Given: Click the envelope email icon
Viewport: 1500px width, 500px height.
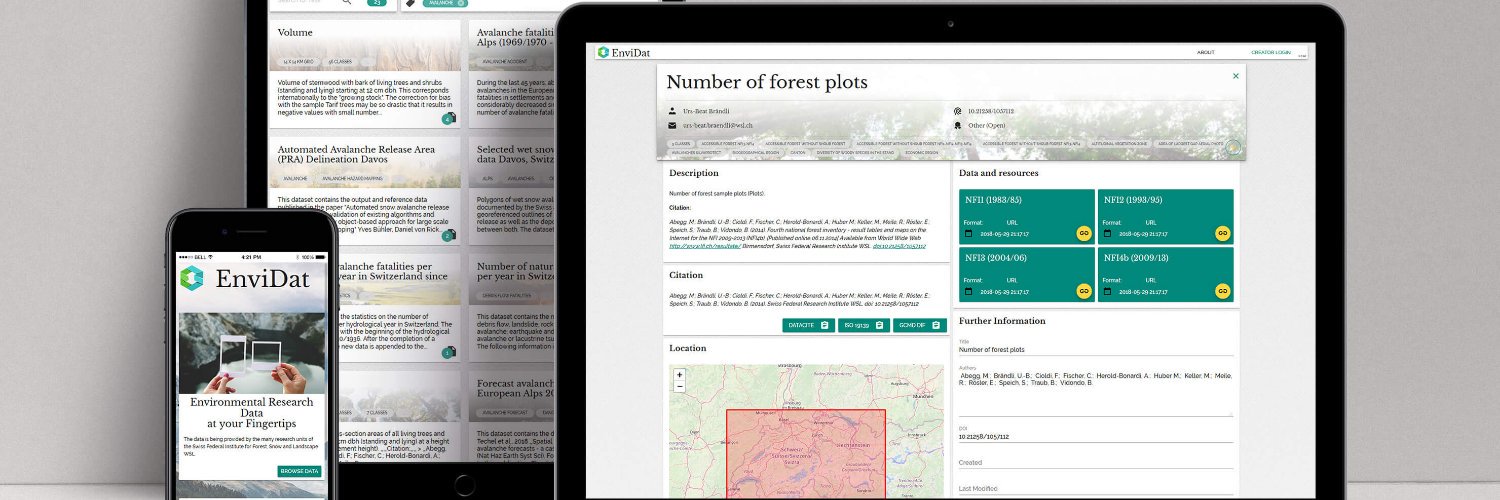Looking at the screenshot, I should tap(672, 126).
